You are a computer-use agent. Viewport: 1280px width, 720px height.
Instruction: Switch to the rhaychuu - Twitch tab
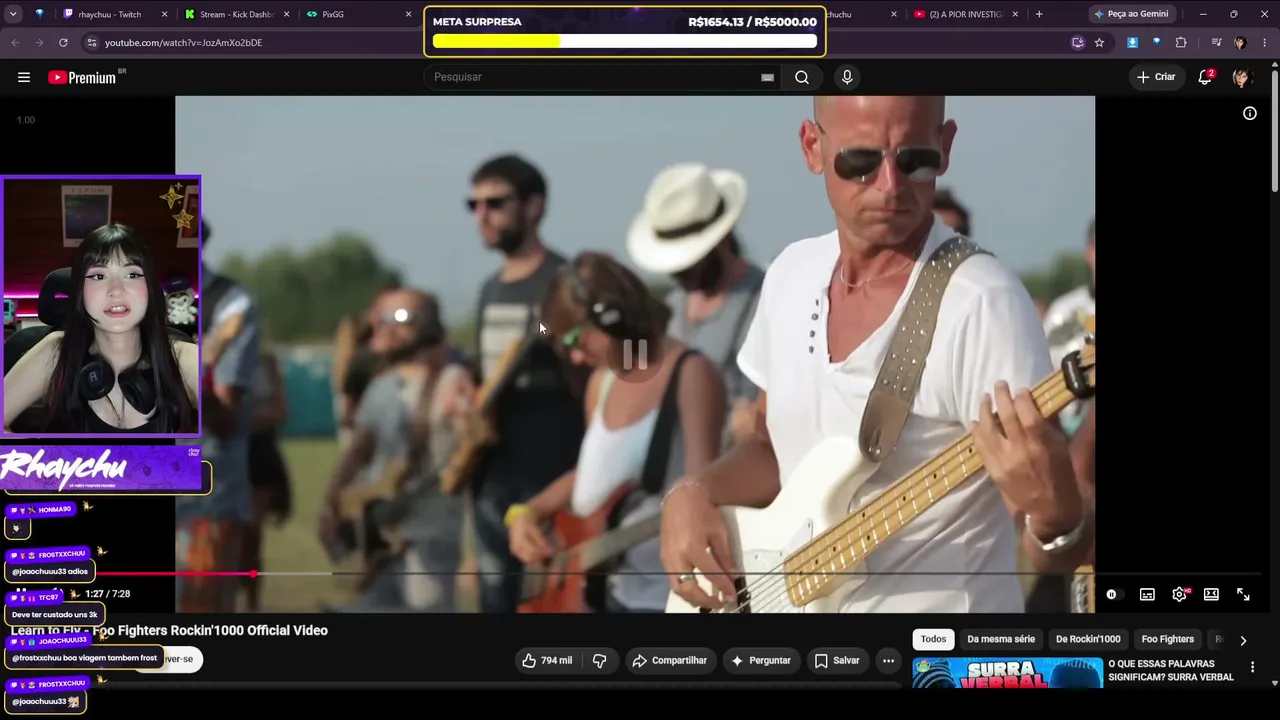click(110, 14)
